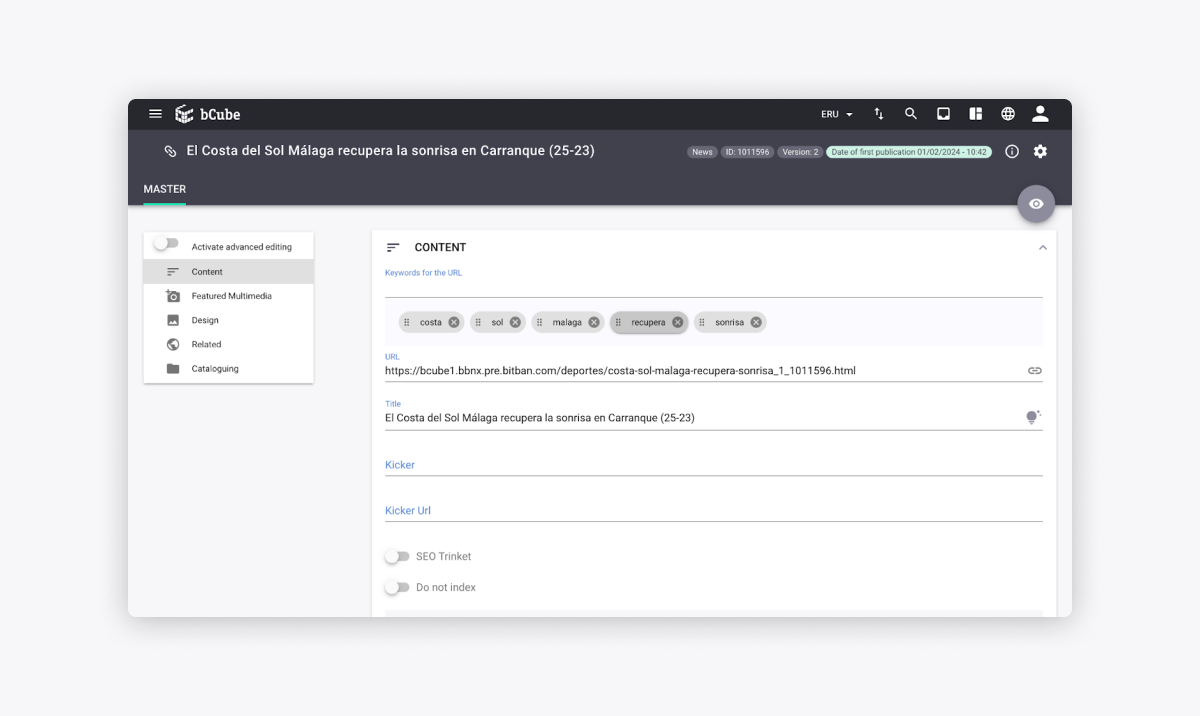The height and width of the screenshot is (716, 1200).
Task: Open the globe language icon
Action: (1008, 113)
